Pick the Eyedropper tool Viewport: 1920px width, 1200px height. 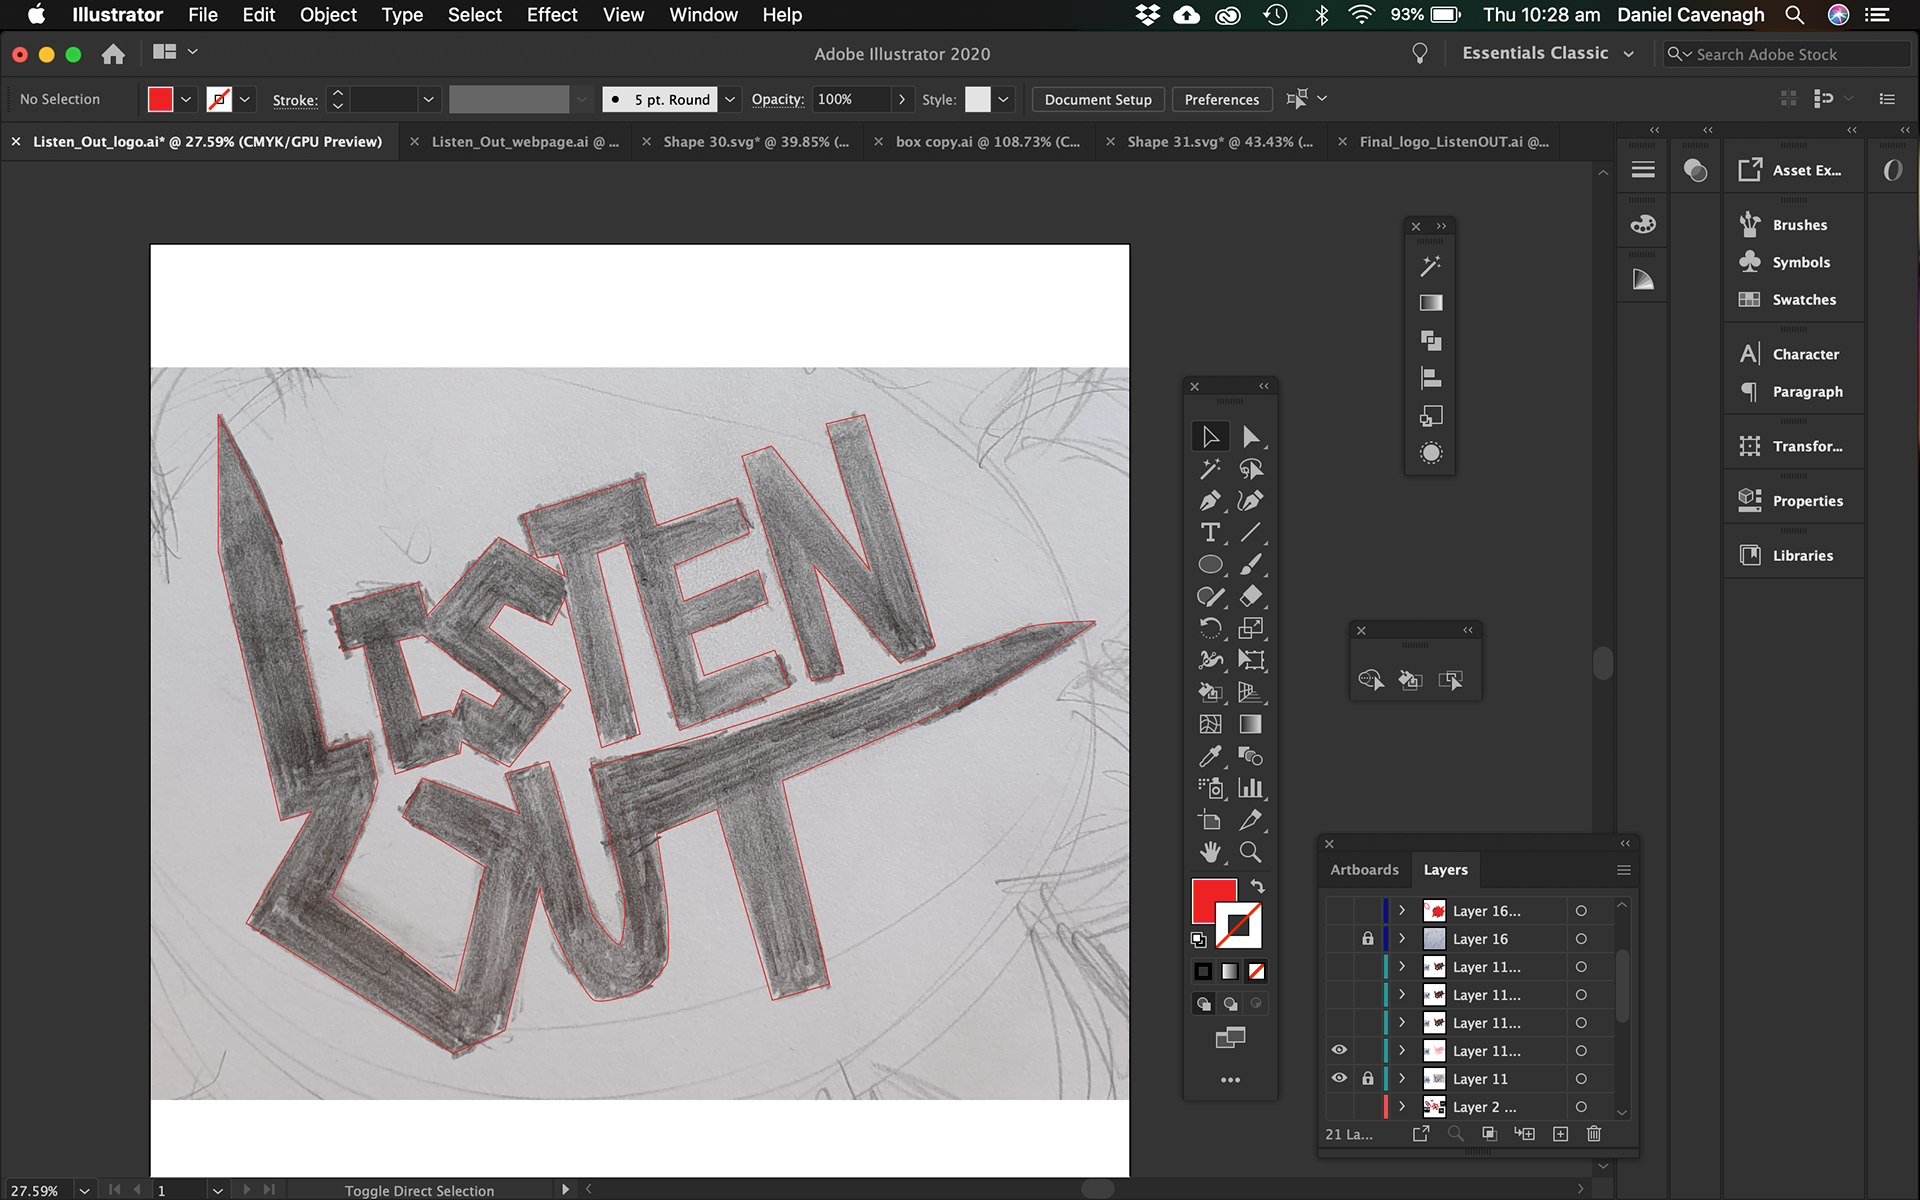tap(1210, 757)
